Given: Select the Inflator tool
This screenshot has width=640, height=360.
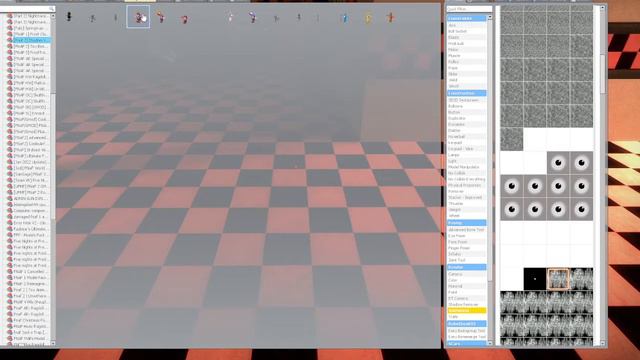Looking at the screenshot, I should (467, 254).
